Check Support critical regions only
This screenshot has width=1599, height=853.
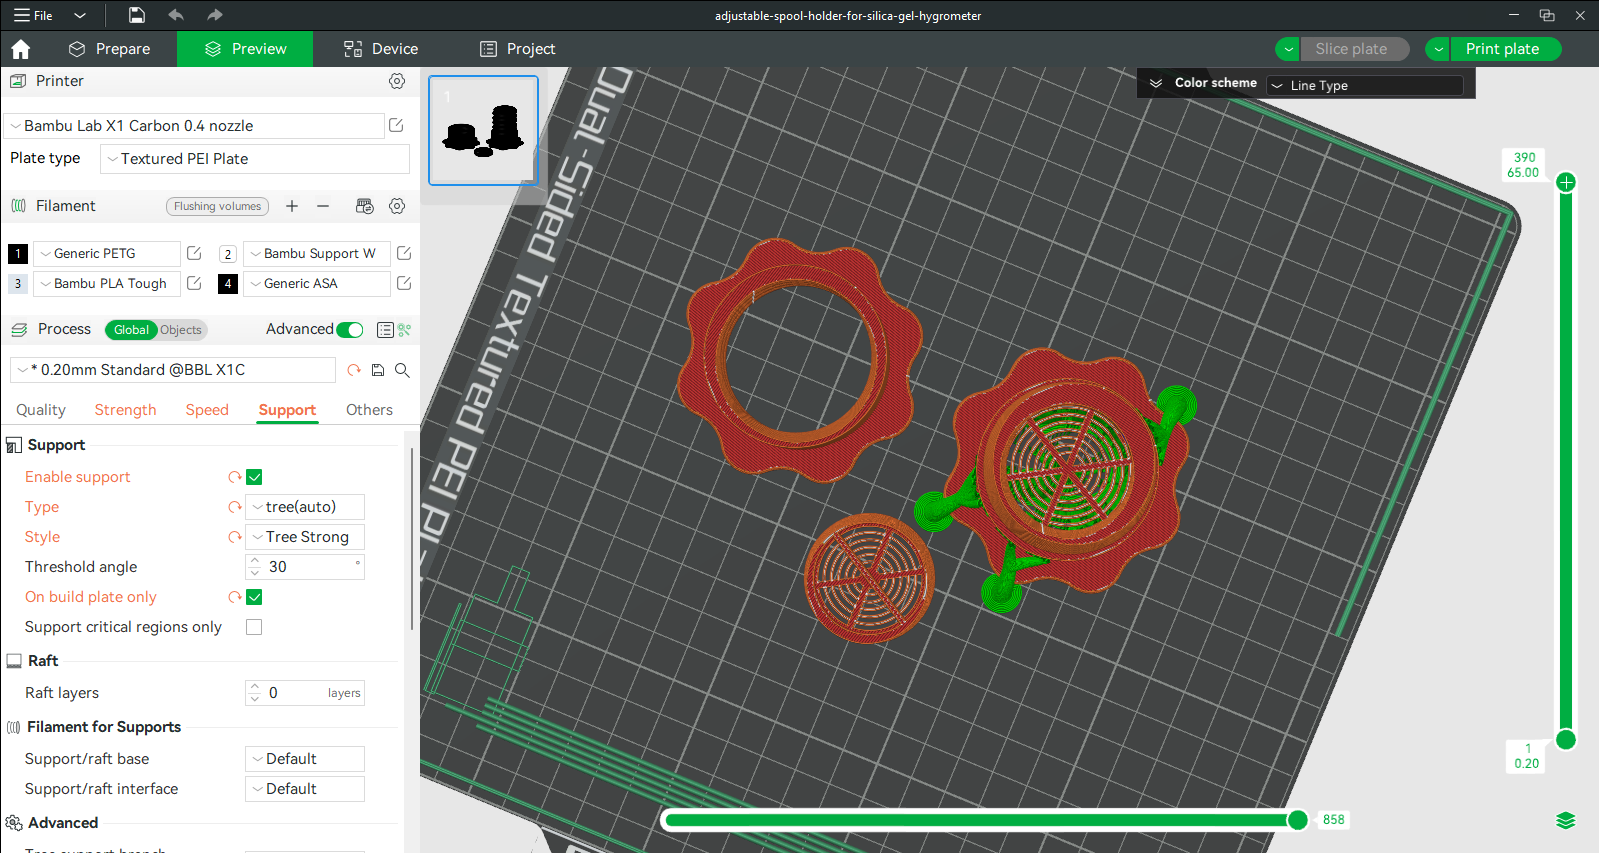coord(254,627)
